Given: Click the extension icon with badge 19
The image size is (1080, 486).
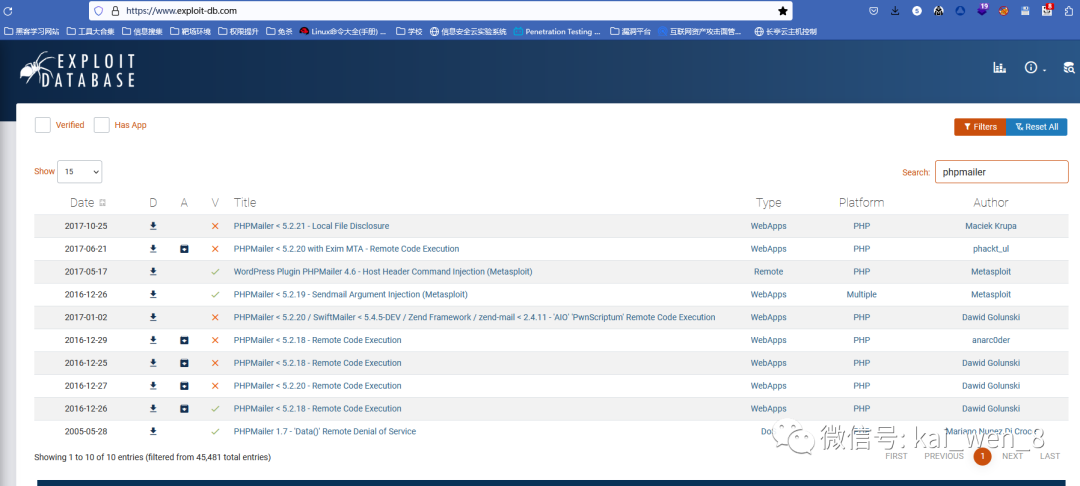Looking at the screenshot, I should [x=982, y=10].
